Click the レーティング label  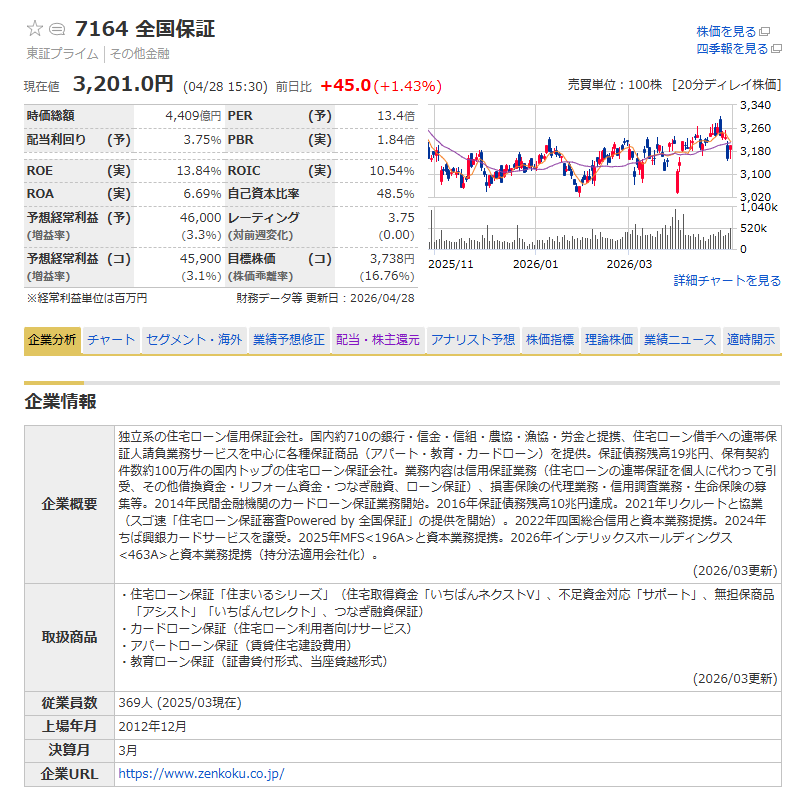pyautogui.click(x=264, y=217)
